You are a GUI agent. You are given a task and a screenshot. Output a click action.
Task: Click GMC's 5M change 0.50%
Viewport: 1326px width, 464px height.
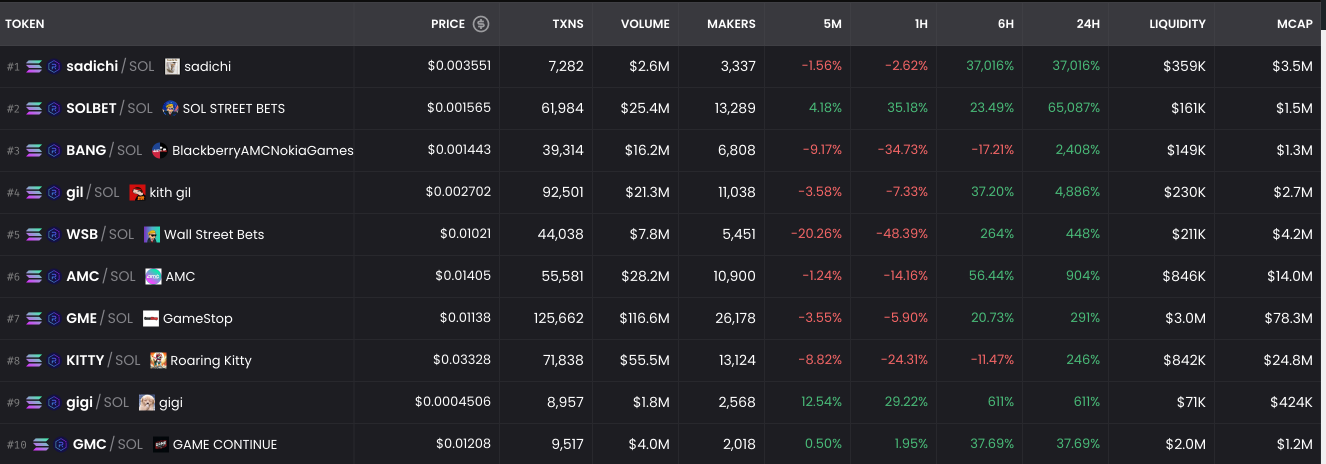coord(823,444)
